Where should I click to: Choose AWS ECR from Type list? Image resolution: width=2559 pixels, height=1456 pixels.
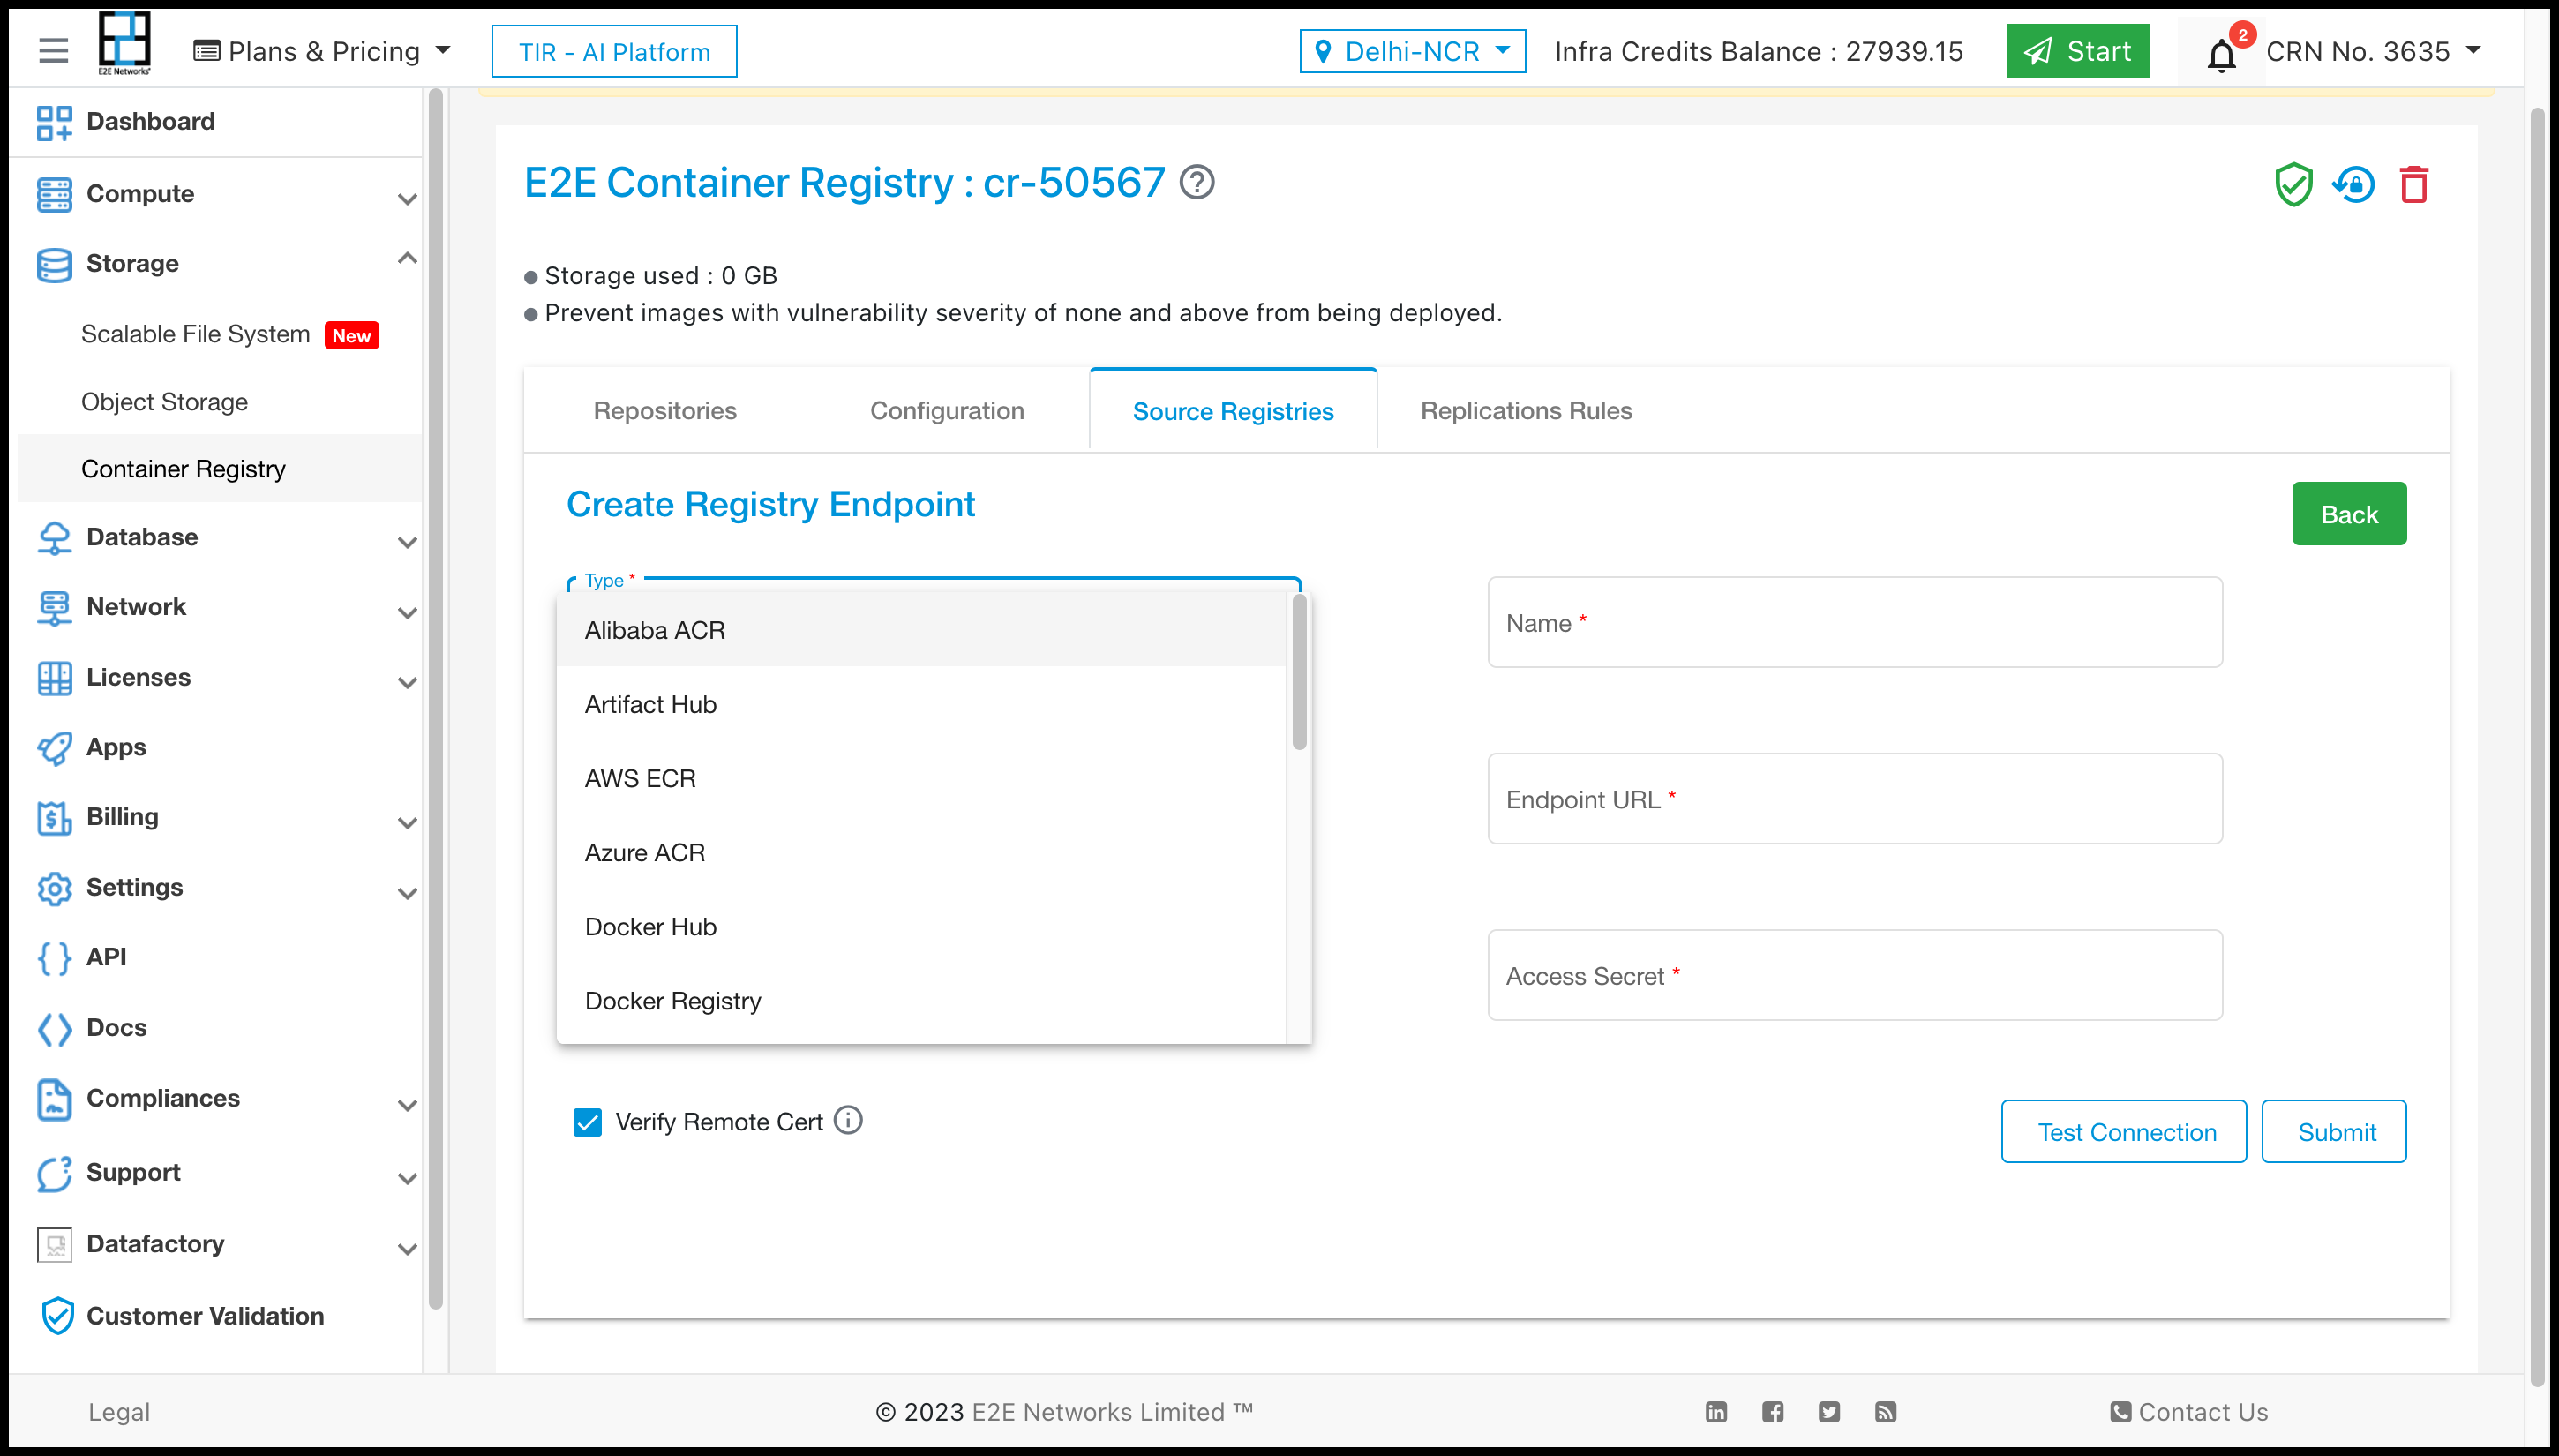(921, 778)
